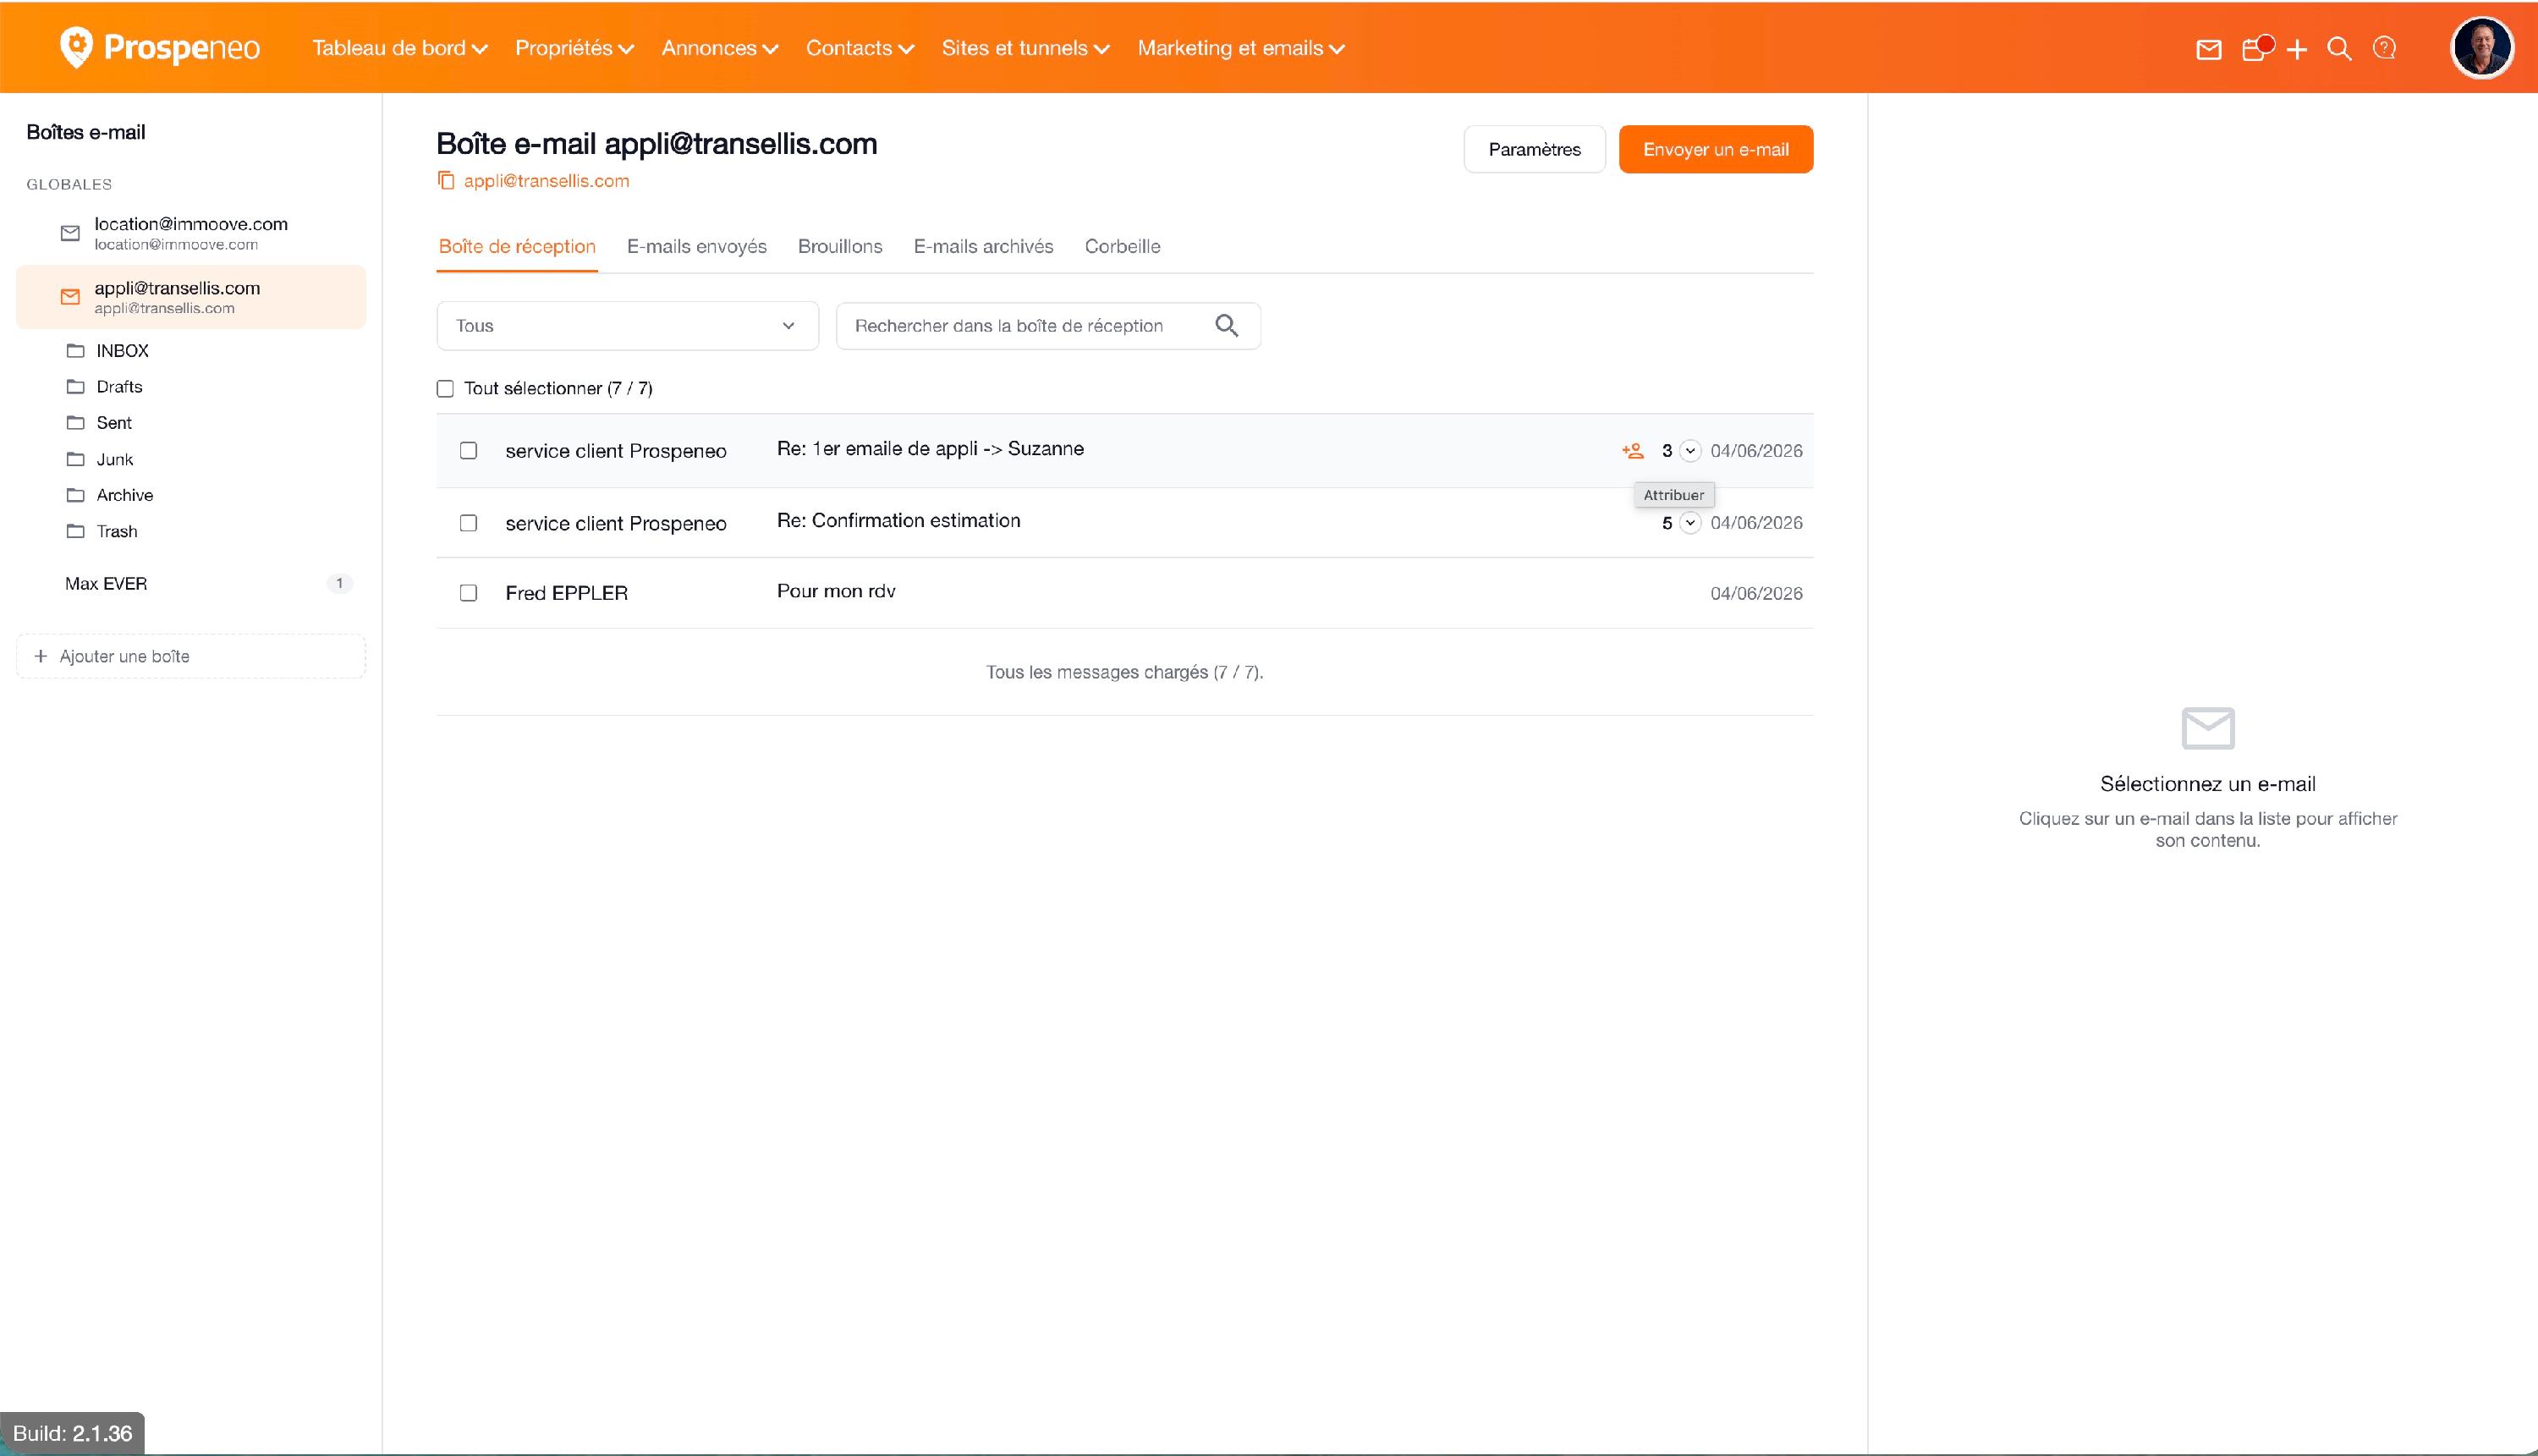2538x1456 pixels.
Task: Click the Trash folder icon
Action: coord(75,531)
